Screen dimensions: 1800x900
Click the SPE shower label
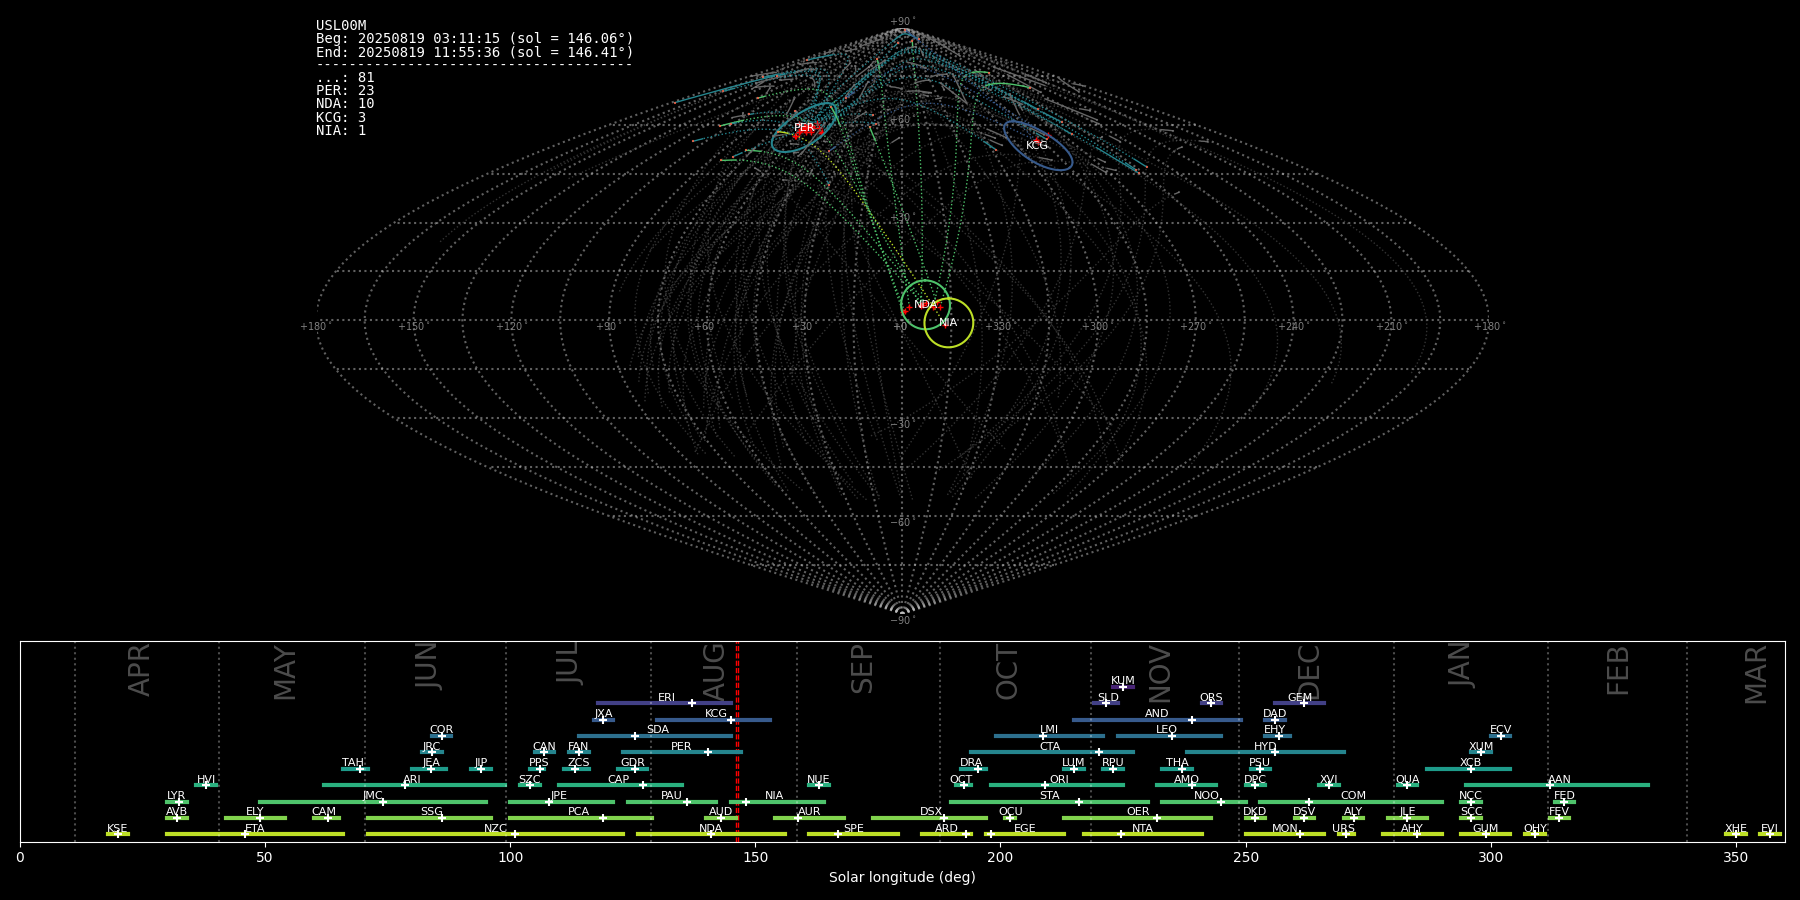click(x=853, y=829)
